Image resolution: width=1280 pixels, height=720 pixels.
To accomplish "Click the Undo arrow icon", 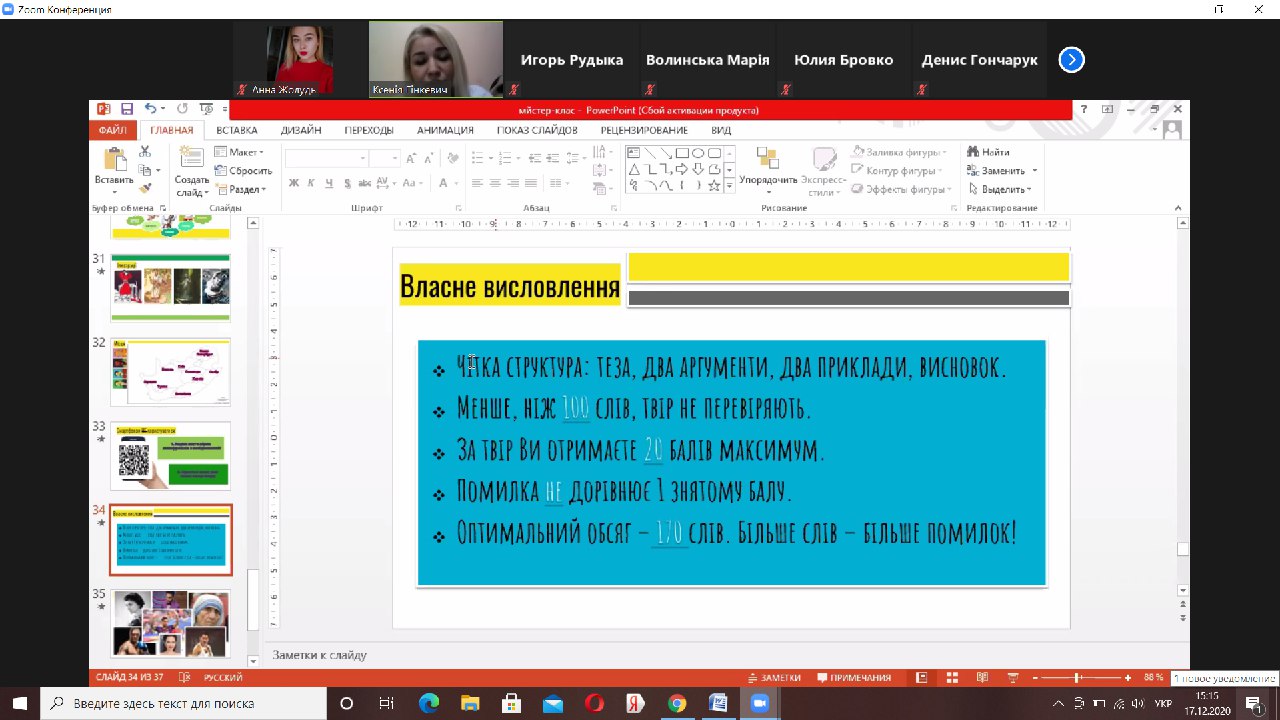I will (150, 109).
